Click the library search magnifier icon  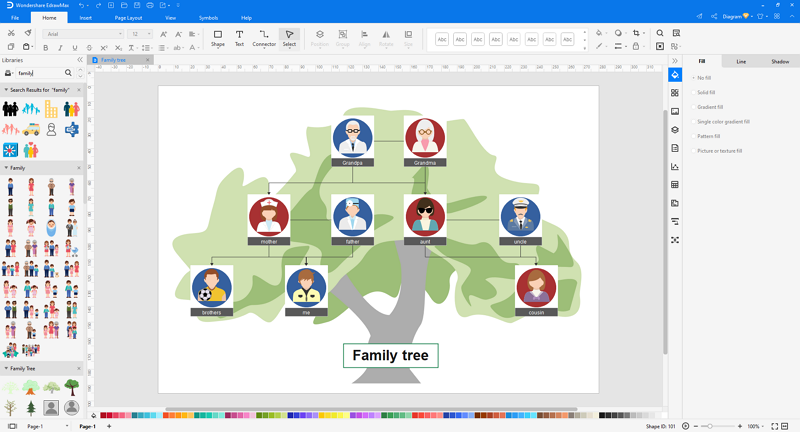[68, 73]
